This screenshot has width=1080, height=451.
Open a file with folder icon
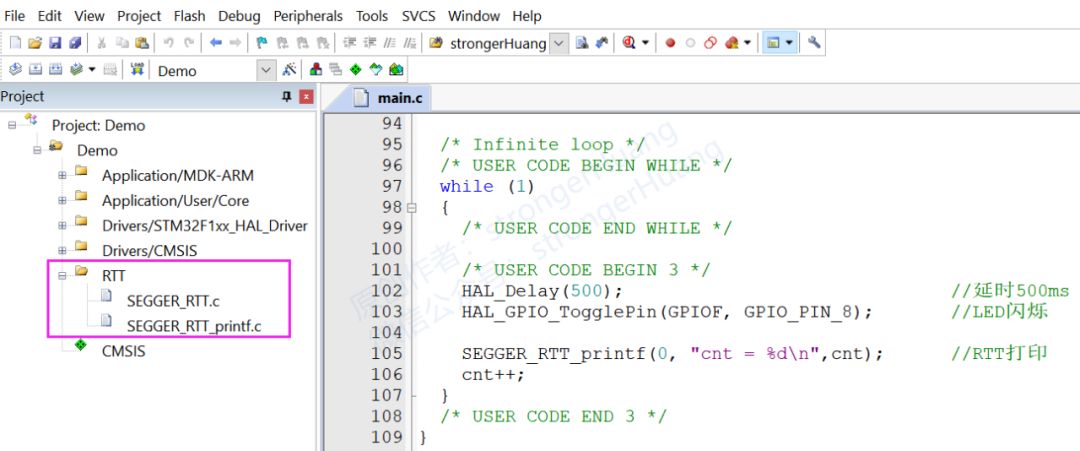click(35, 43)
